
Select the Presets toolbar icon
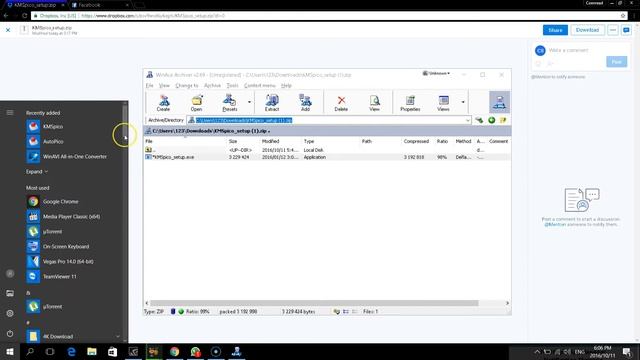(x=230, y=102)
